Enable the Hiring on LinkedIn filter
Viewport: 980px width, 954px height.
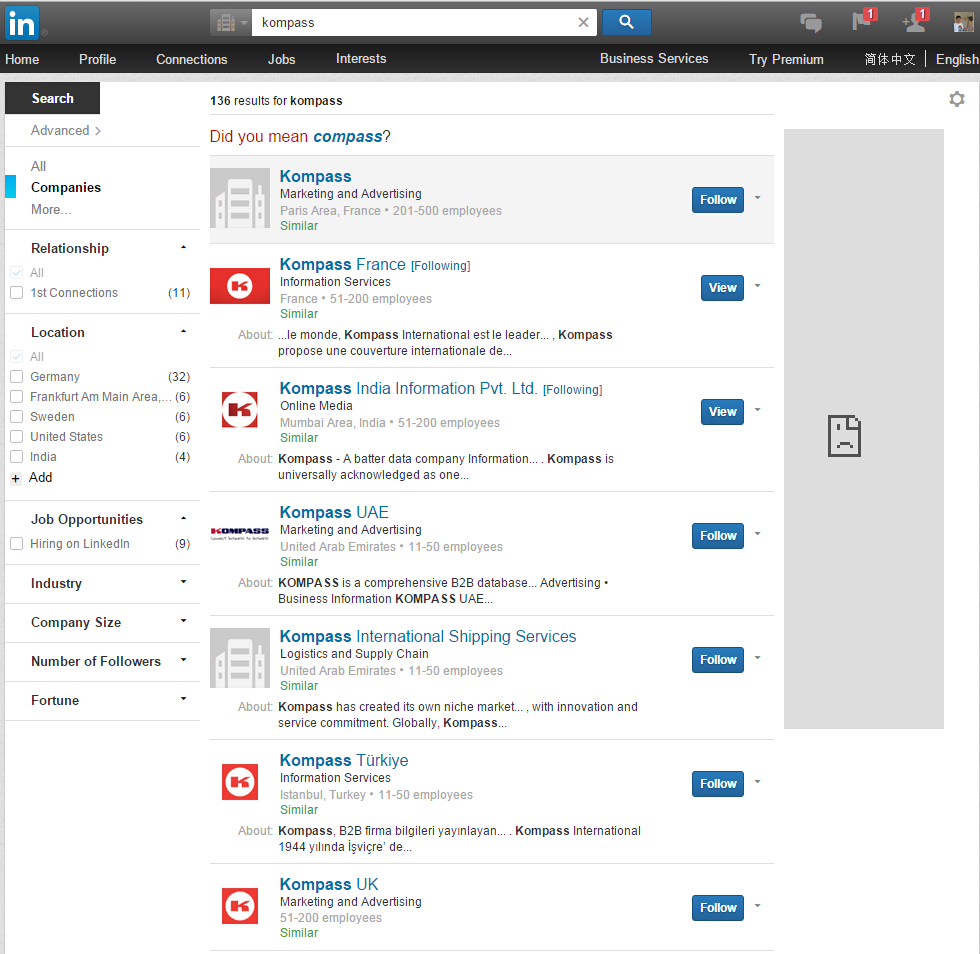coord(15,543)
